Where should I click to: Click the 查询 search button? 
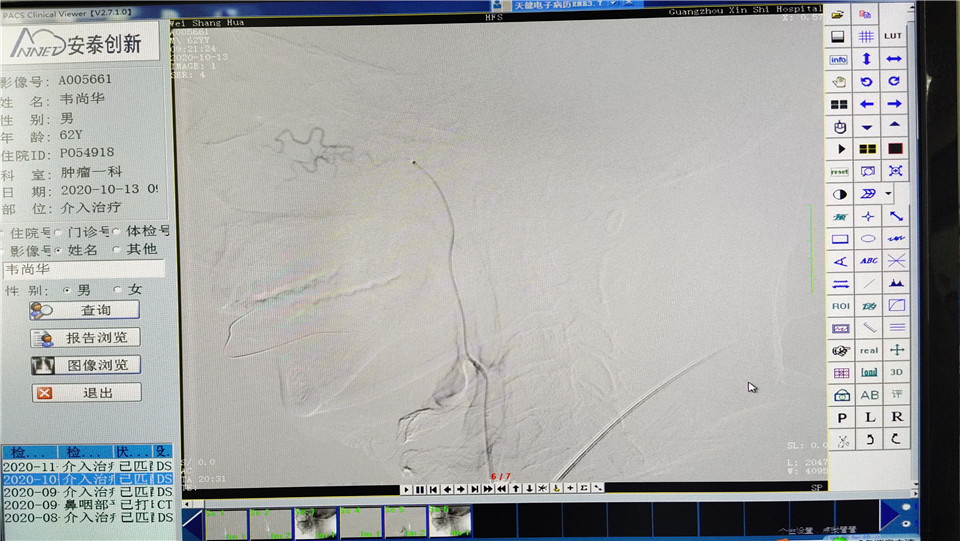click(x=84, y=310)
